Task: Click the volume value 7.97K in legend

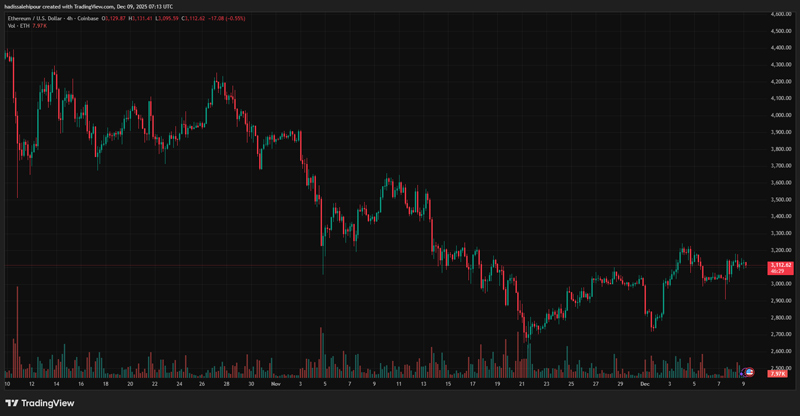Action: (x=40, y=26)
